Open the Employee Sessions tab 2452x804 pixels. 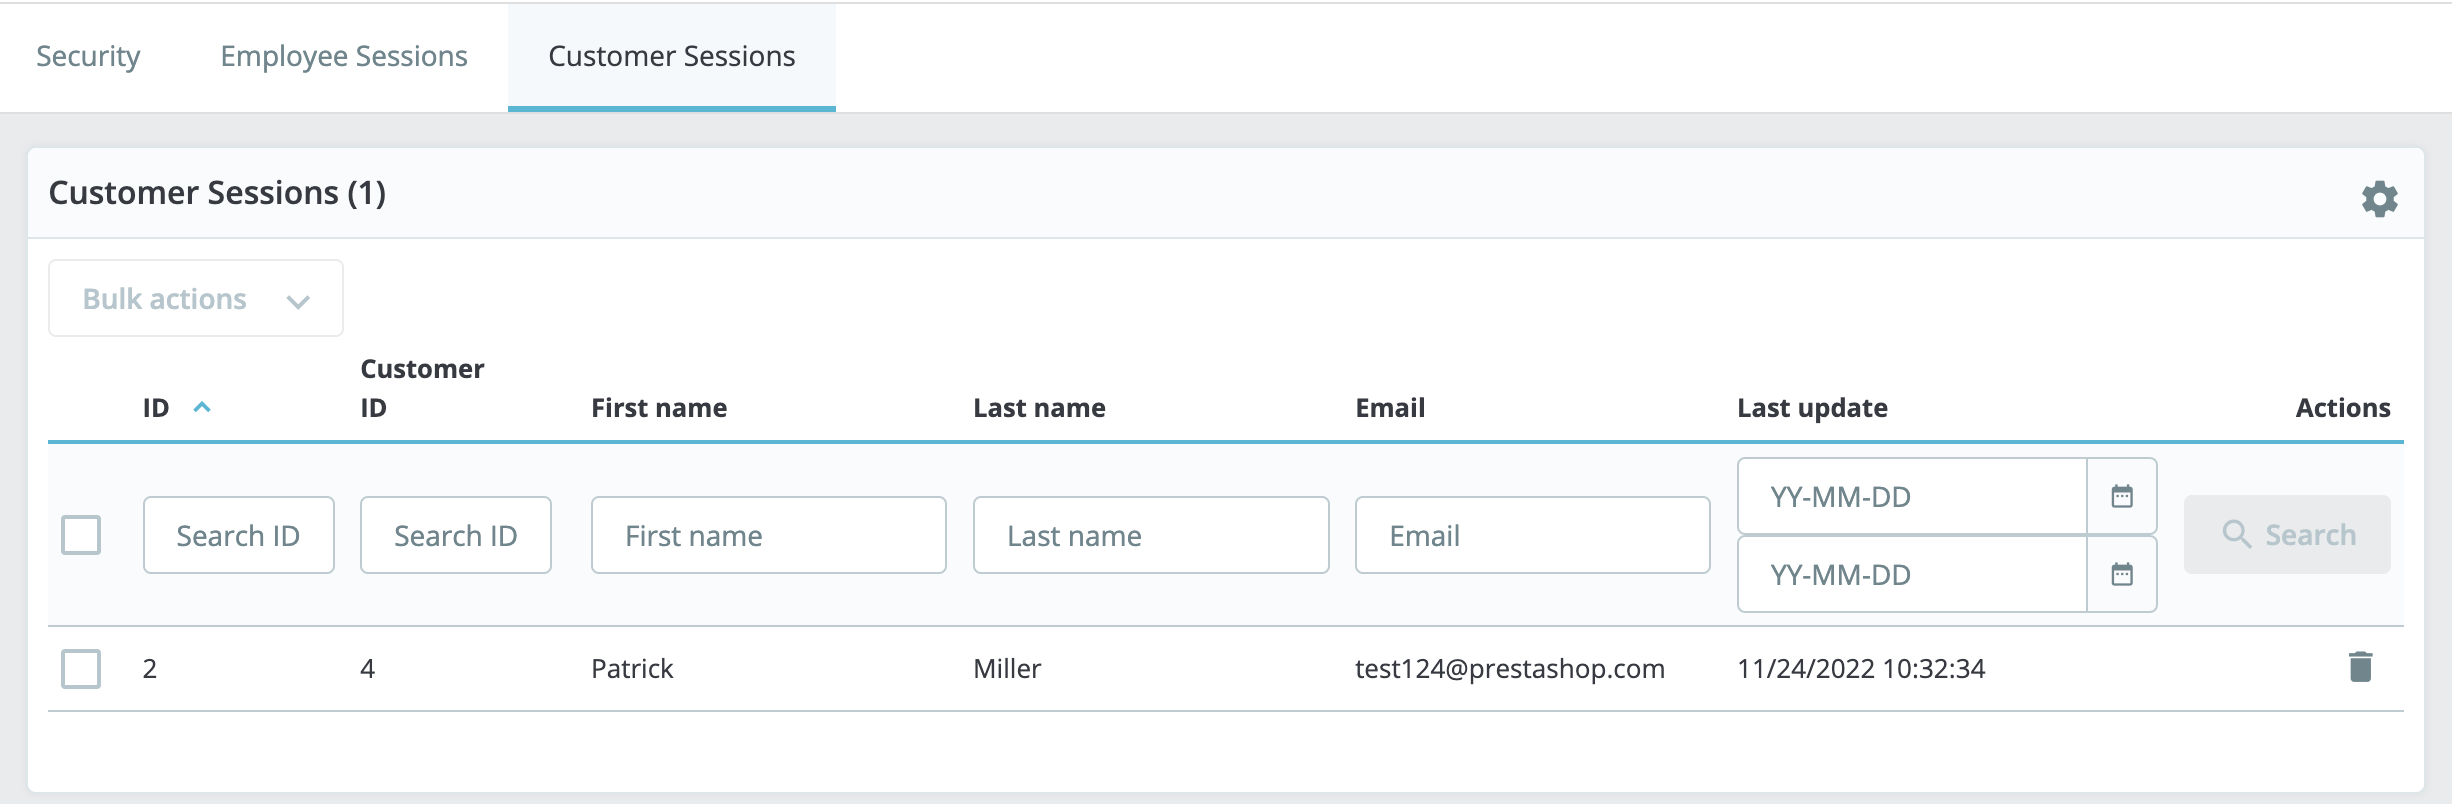coord(344,56)
